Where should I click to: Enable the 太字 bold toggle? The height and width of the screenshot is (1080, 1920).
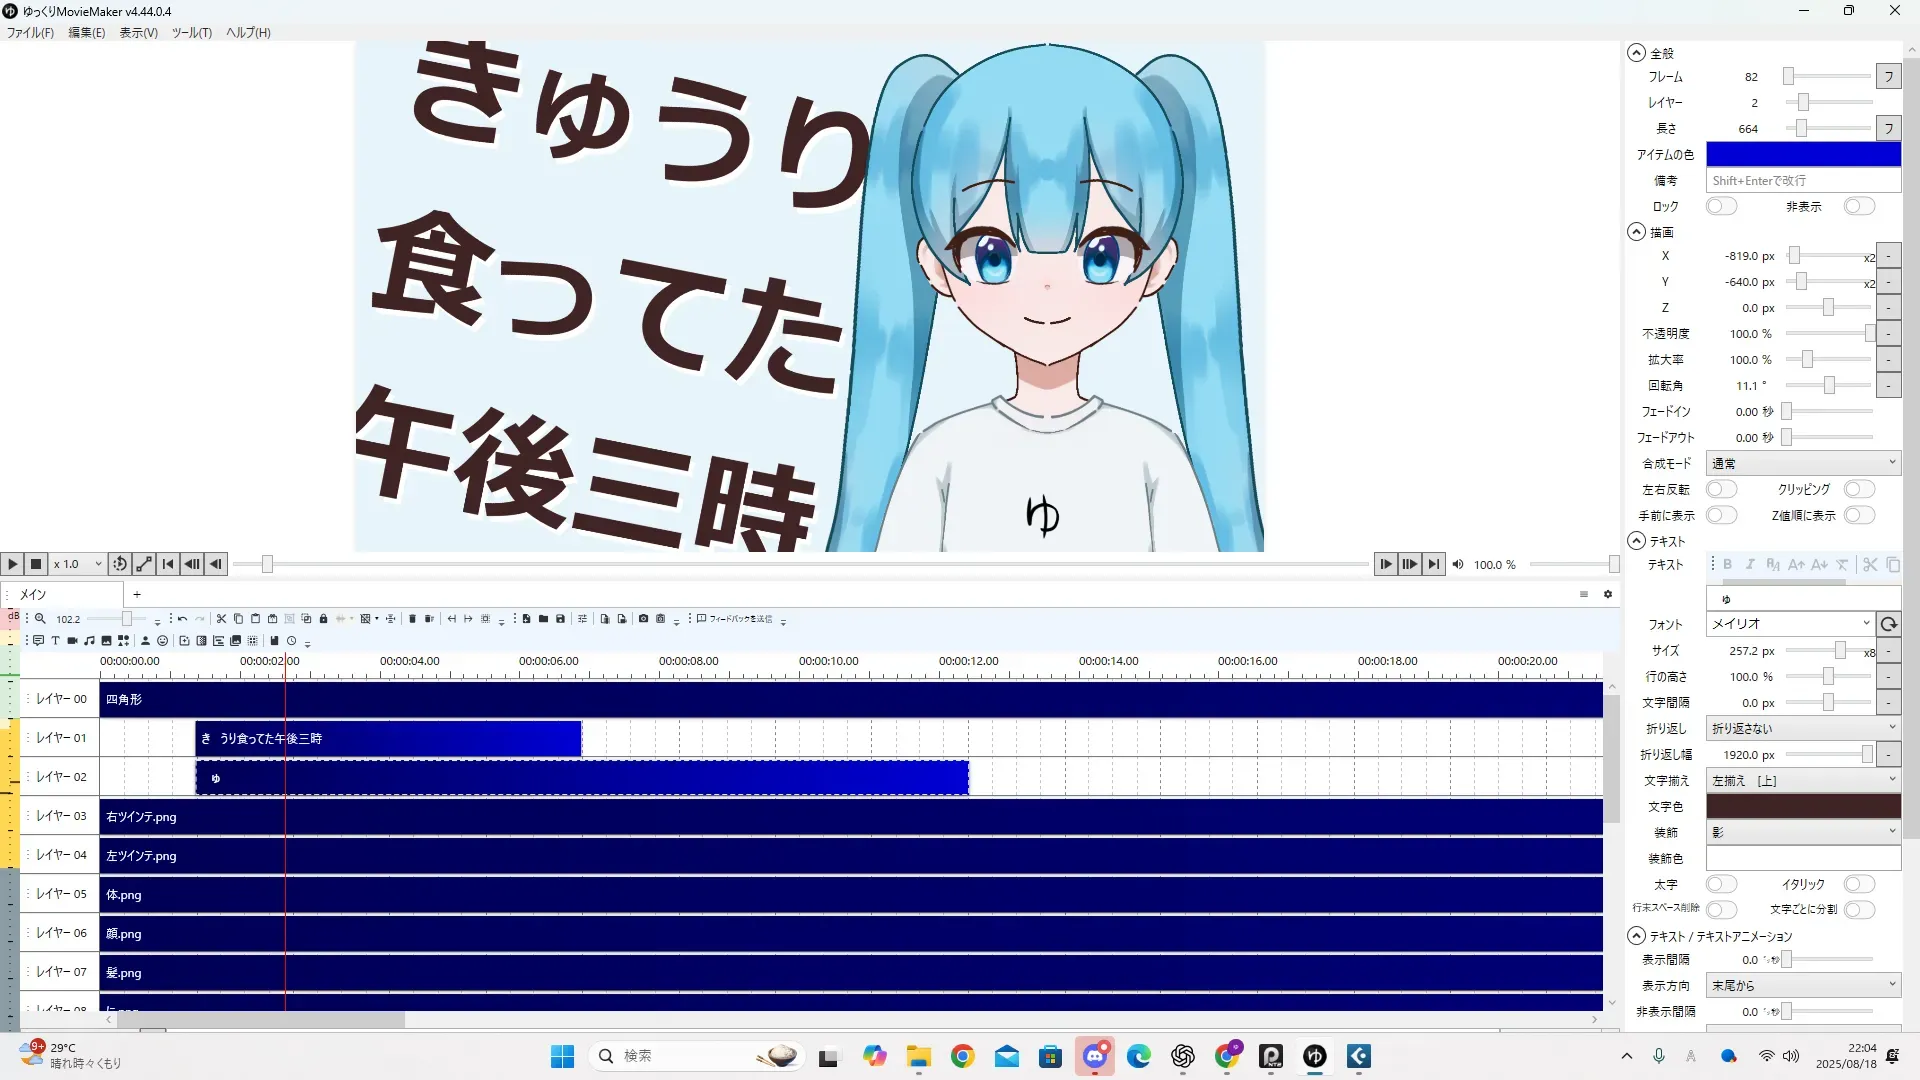[x=1720, y=884]
